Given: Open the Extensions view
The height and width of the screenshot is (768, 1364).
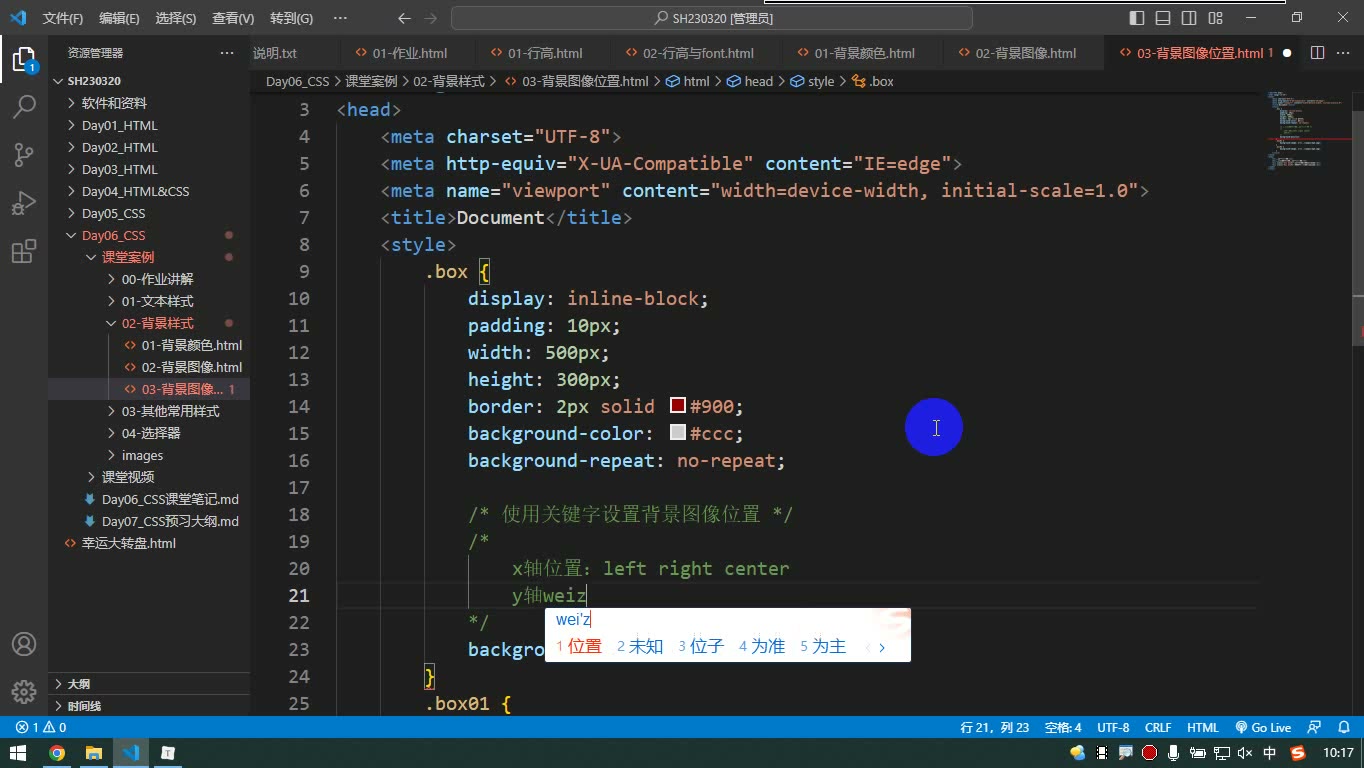Looking at the screenshot, I should [x=24, y=252].
